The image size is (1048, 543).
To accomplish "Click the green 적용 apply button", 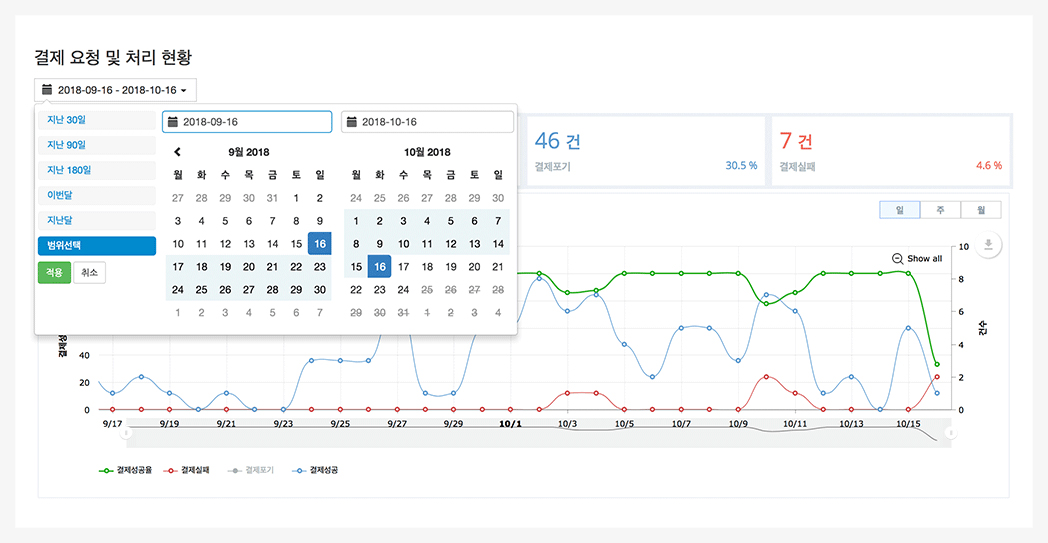I will click(54, 272).
